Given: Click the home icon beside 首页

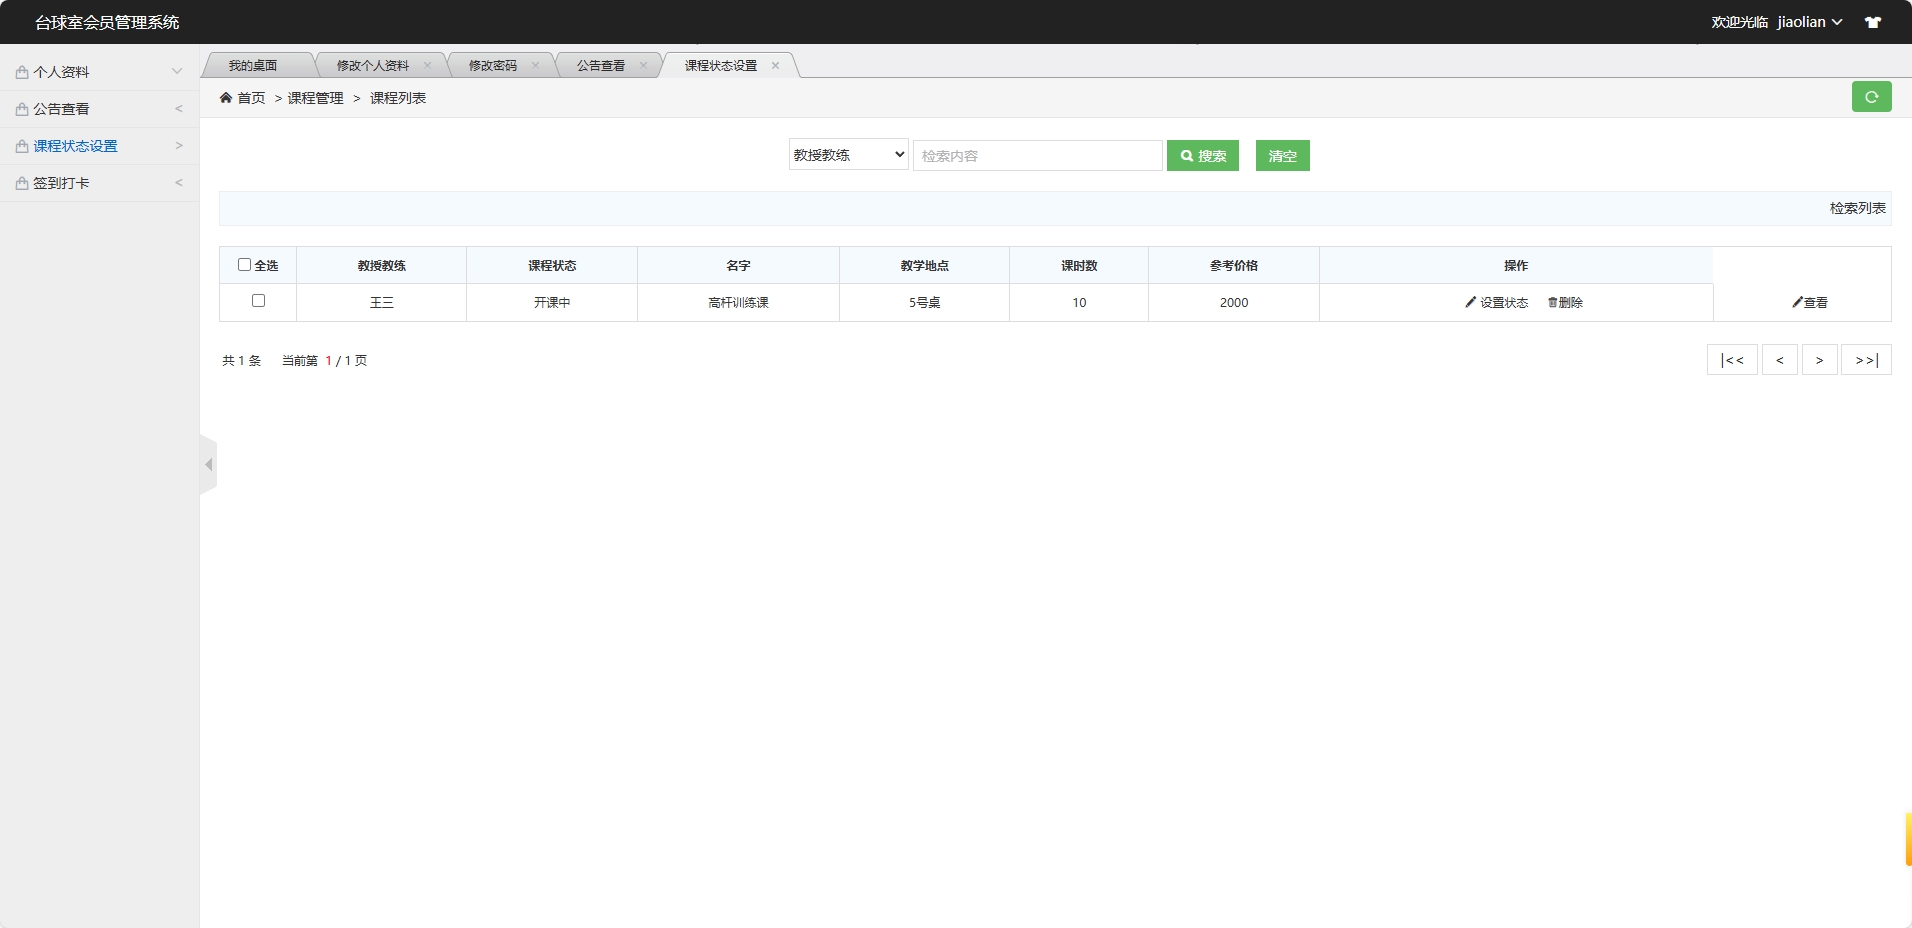Looking at the screenshot, I should [x=227, y=97].
